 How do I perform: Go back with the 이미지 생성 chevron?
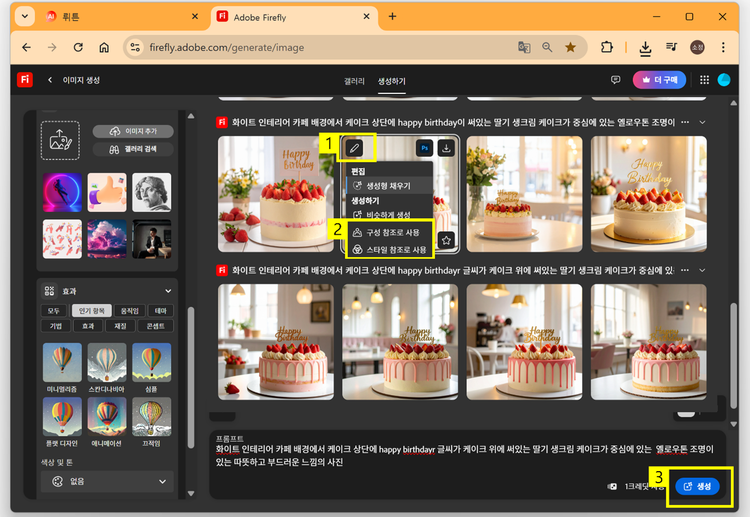[x=50, y=80]
